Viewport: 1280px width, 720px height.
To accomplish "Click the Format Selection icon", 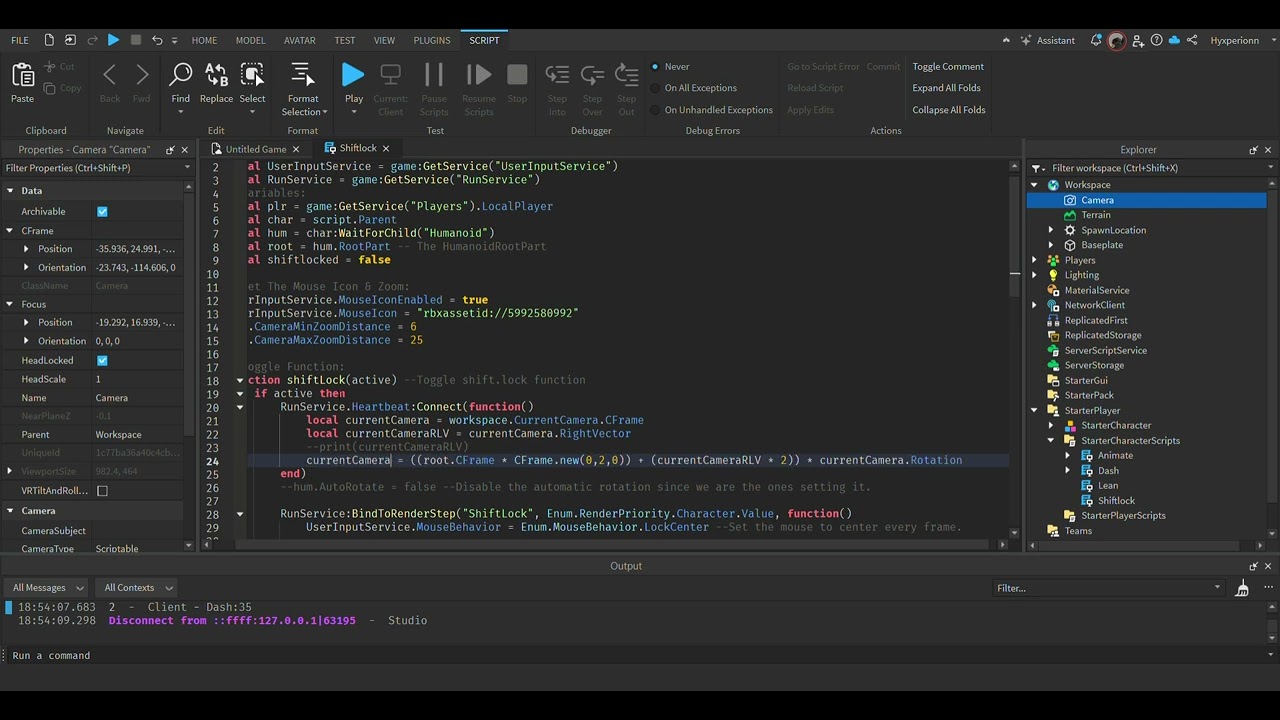I will 302,75.
